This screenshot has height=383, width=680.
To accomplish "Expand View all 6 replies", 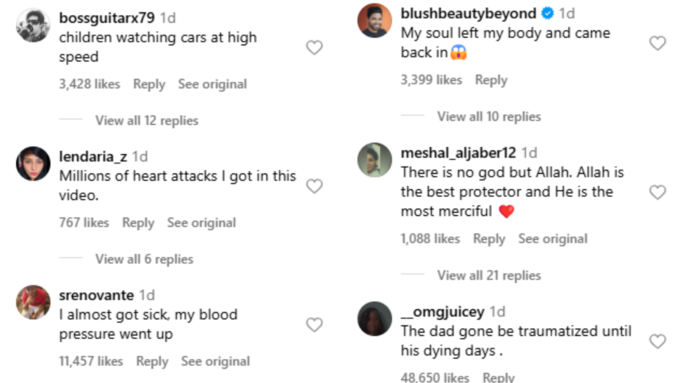I will coord(144,259).
